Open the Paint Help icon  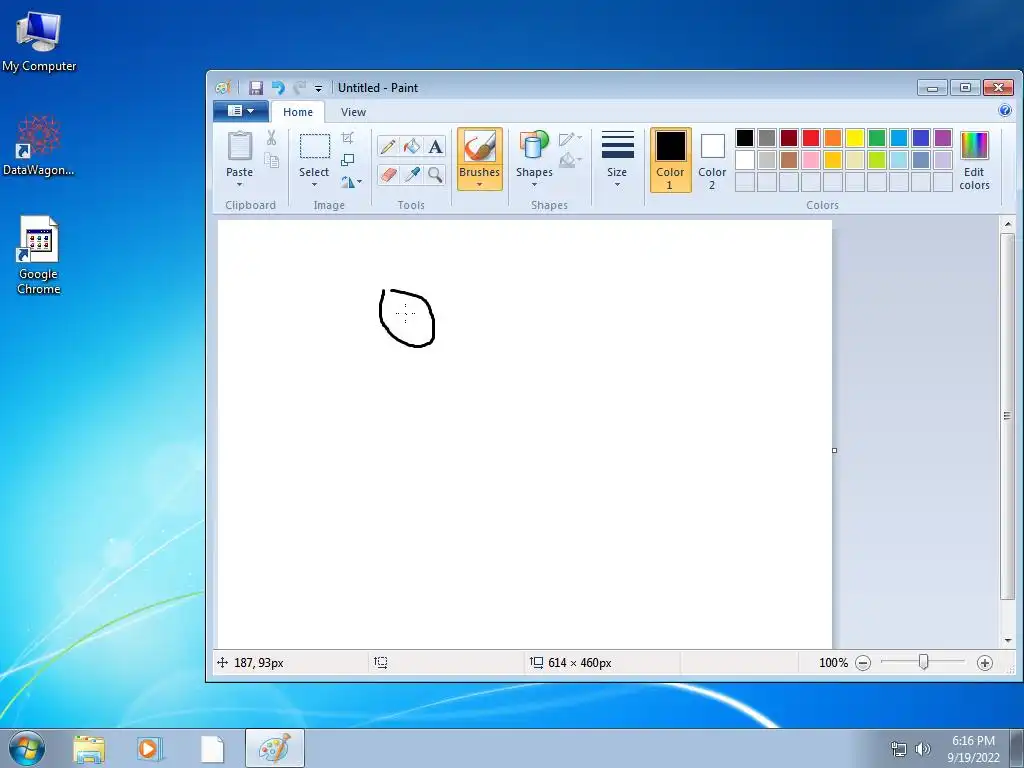[x=1005, y=110]
